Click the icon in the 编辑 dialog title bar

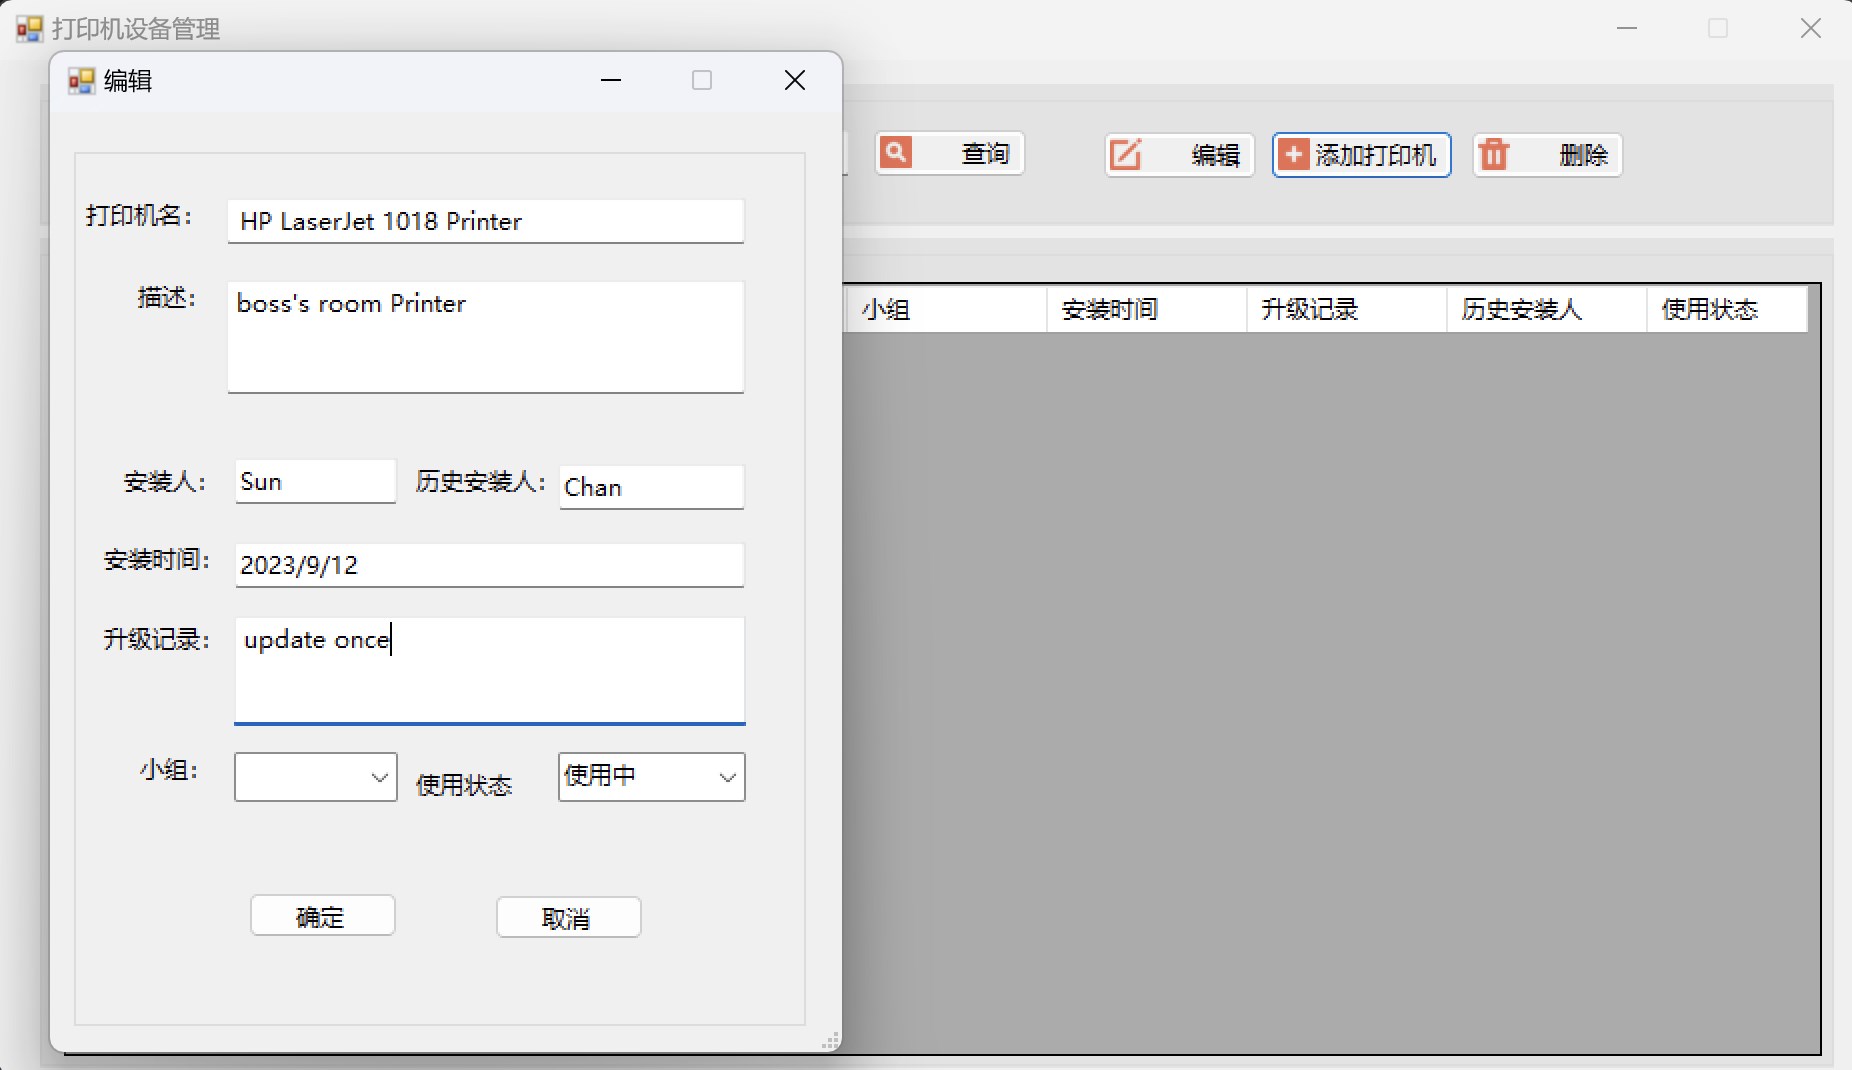pos(81,81)
